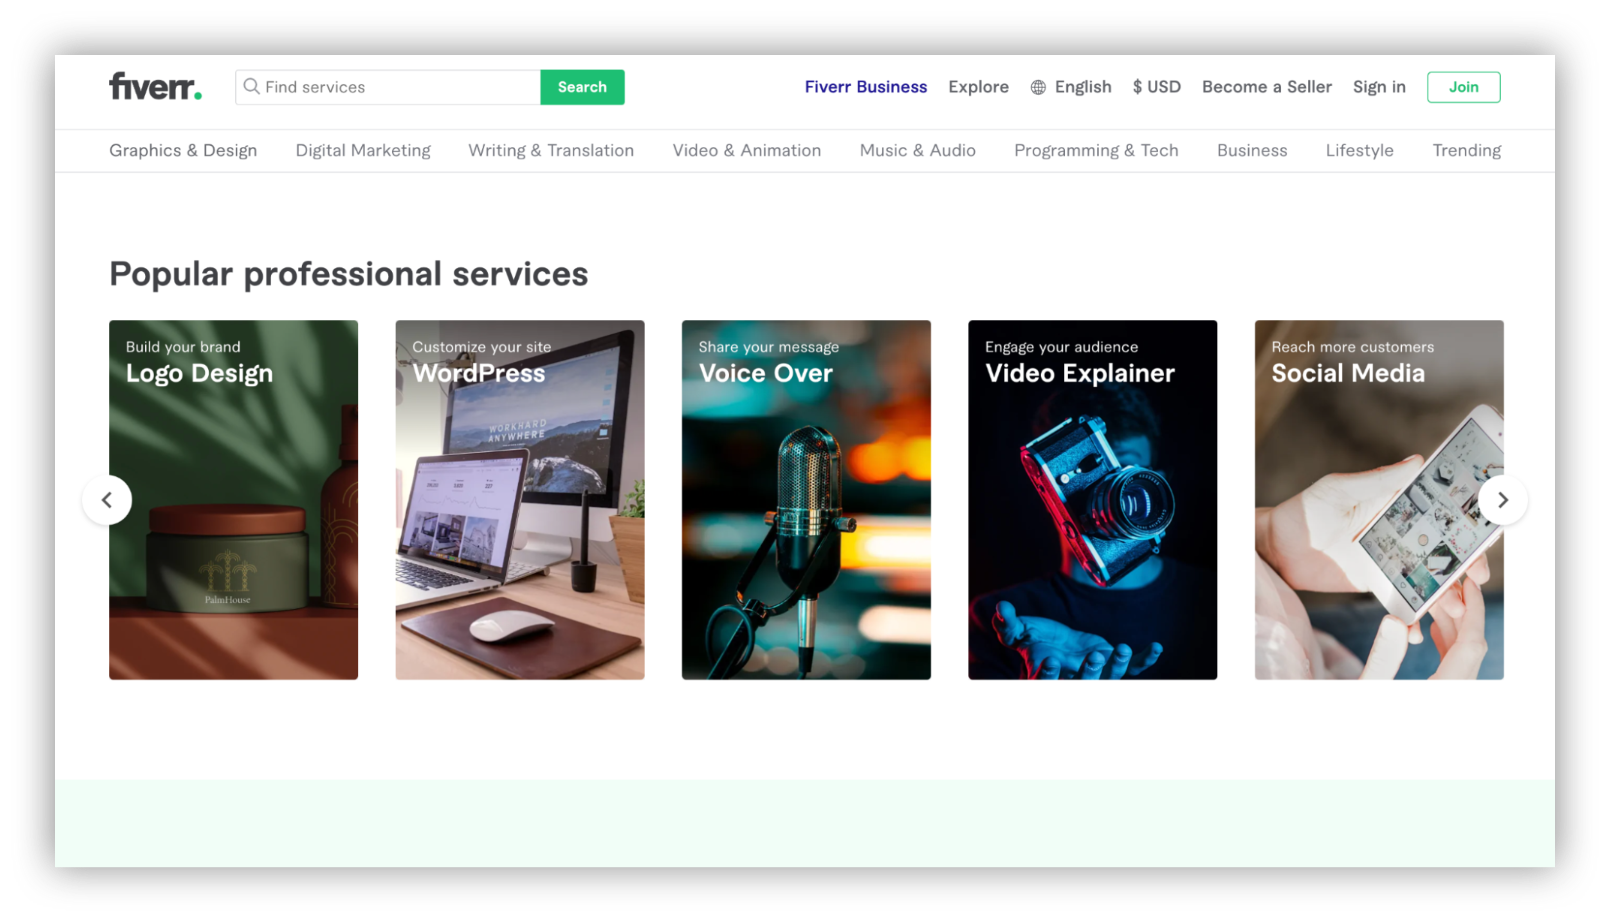The image size is (1610, 923).
Task: Click the green Search button
Action: (582, 87)
